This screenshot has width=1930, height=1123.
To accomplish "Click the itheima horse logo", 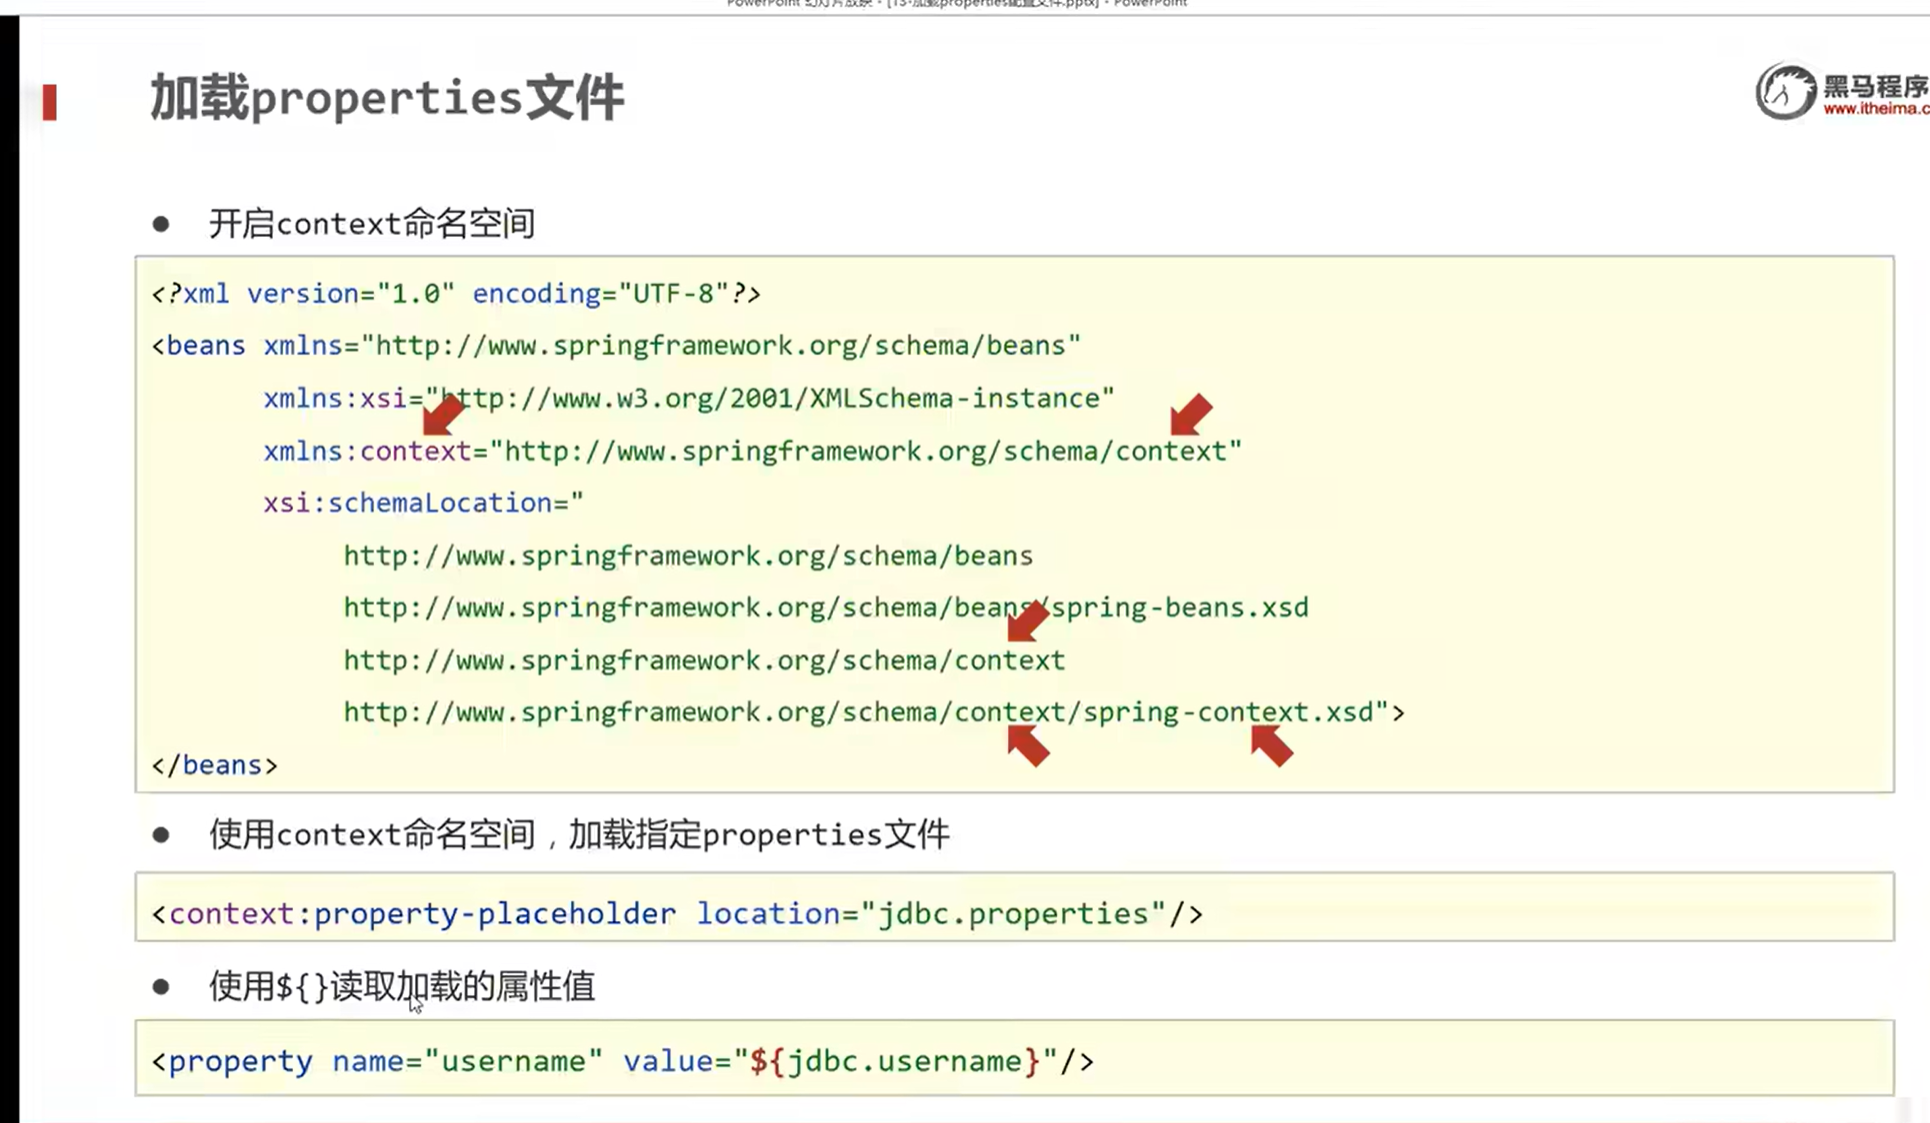I will 1785,92.
